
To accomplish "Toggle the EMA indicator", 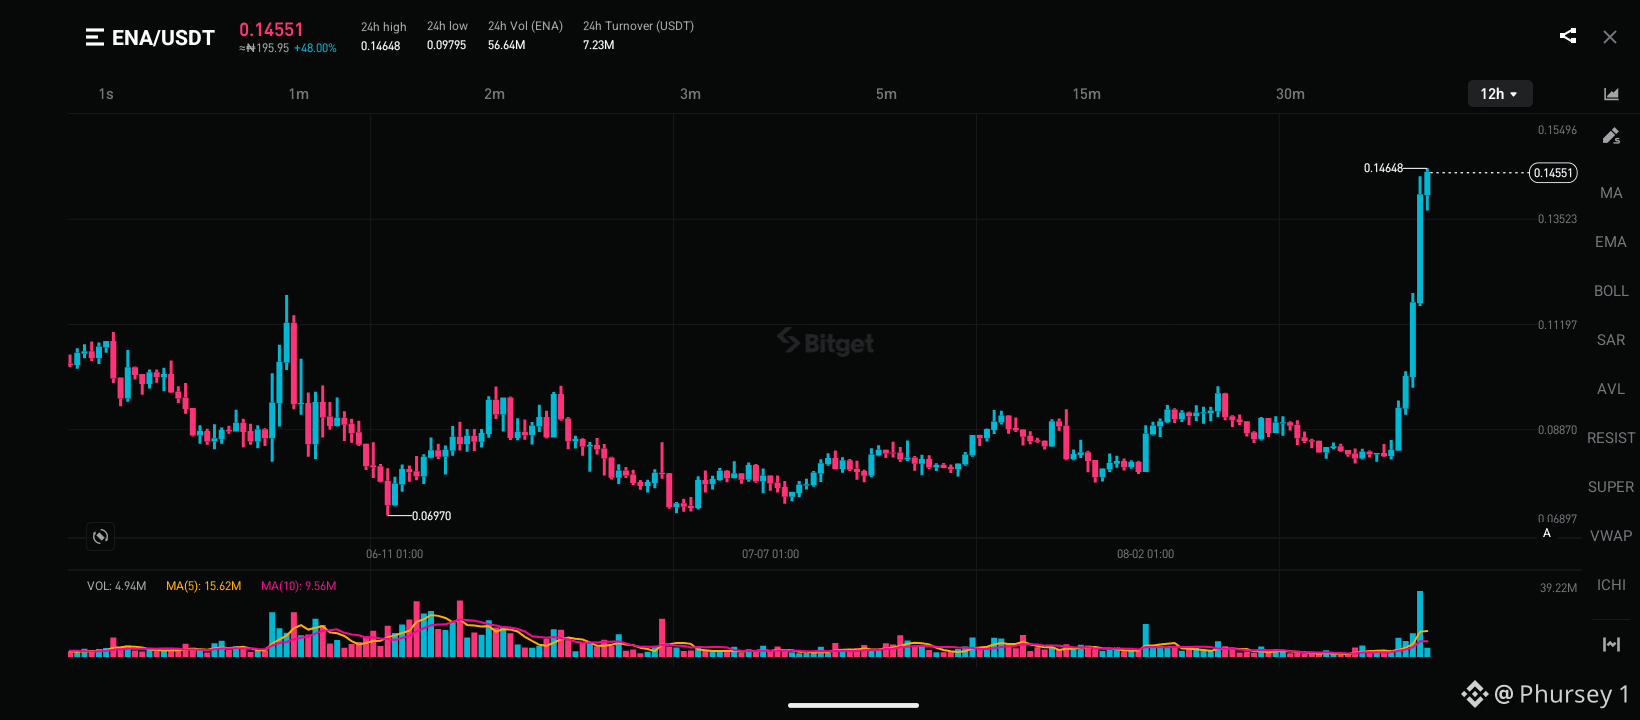I will pos(1611,242).
